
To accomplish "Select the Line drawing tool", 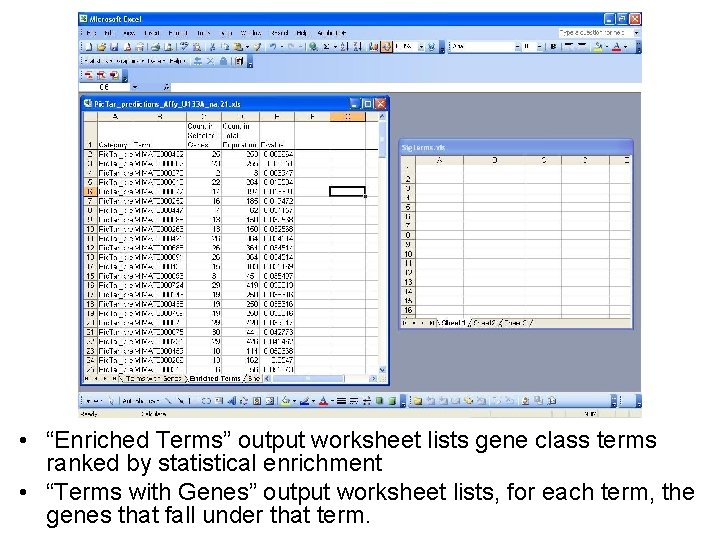I will (x=168, y=401).
